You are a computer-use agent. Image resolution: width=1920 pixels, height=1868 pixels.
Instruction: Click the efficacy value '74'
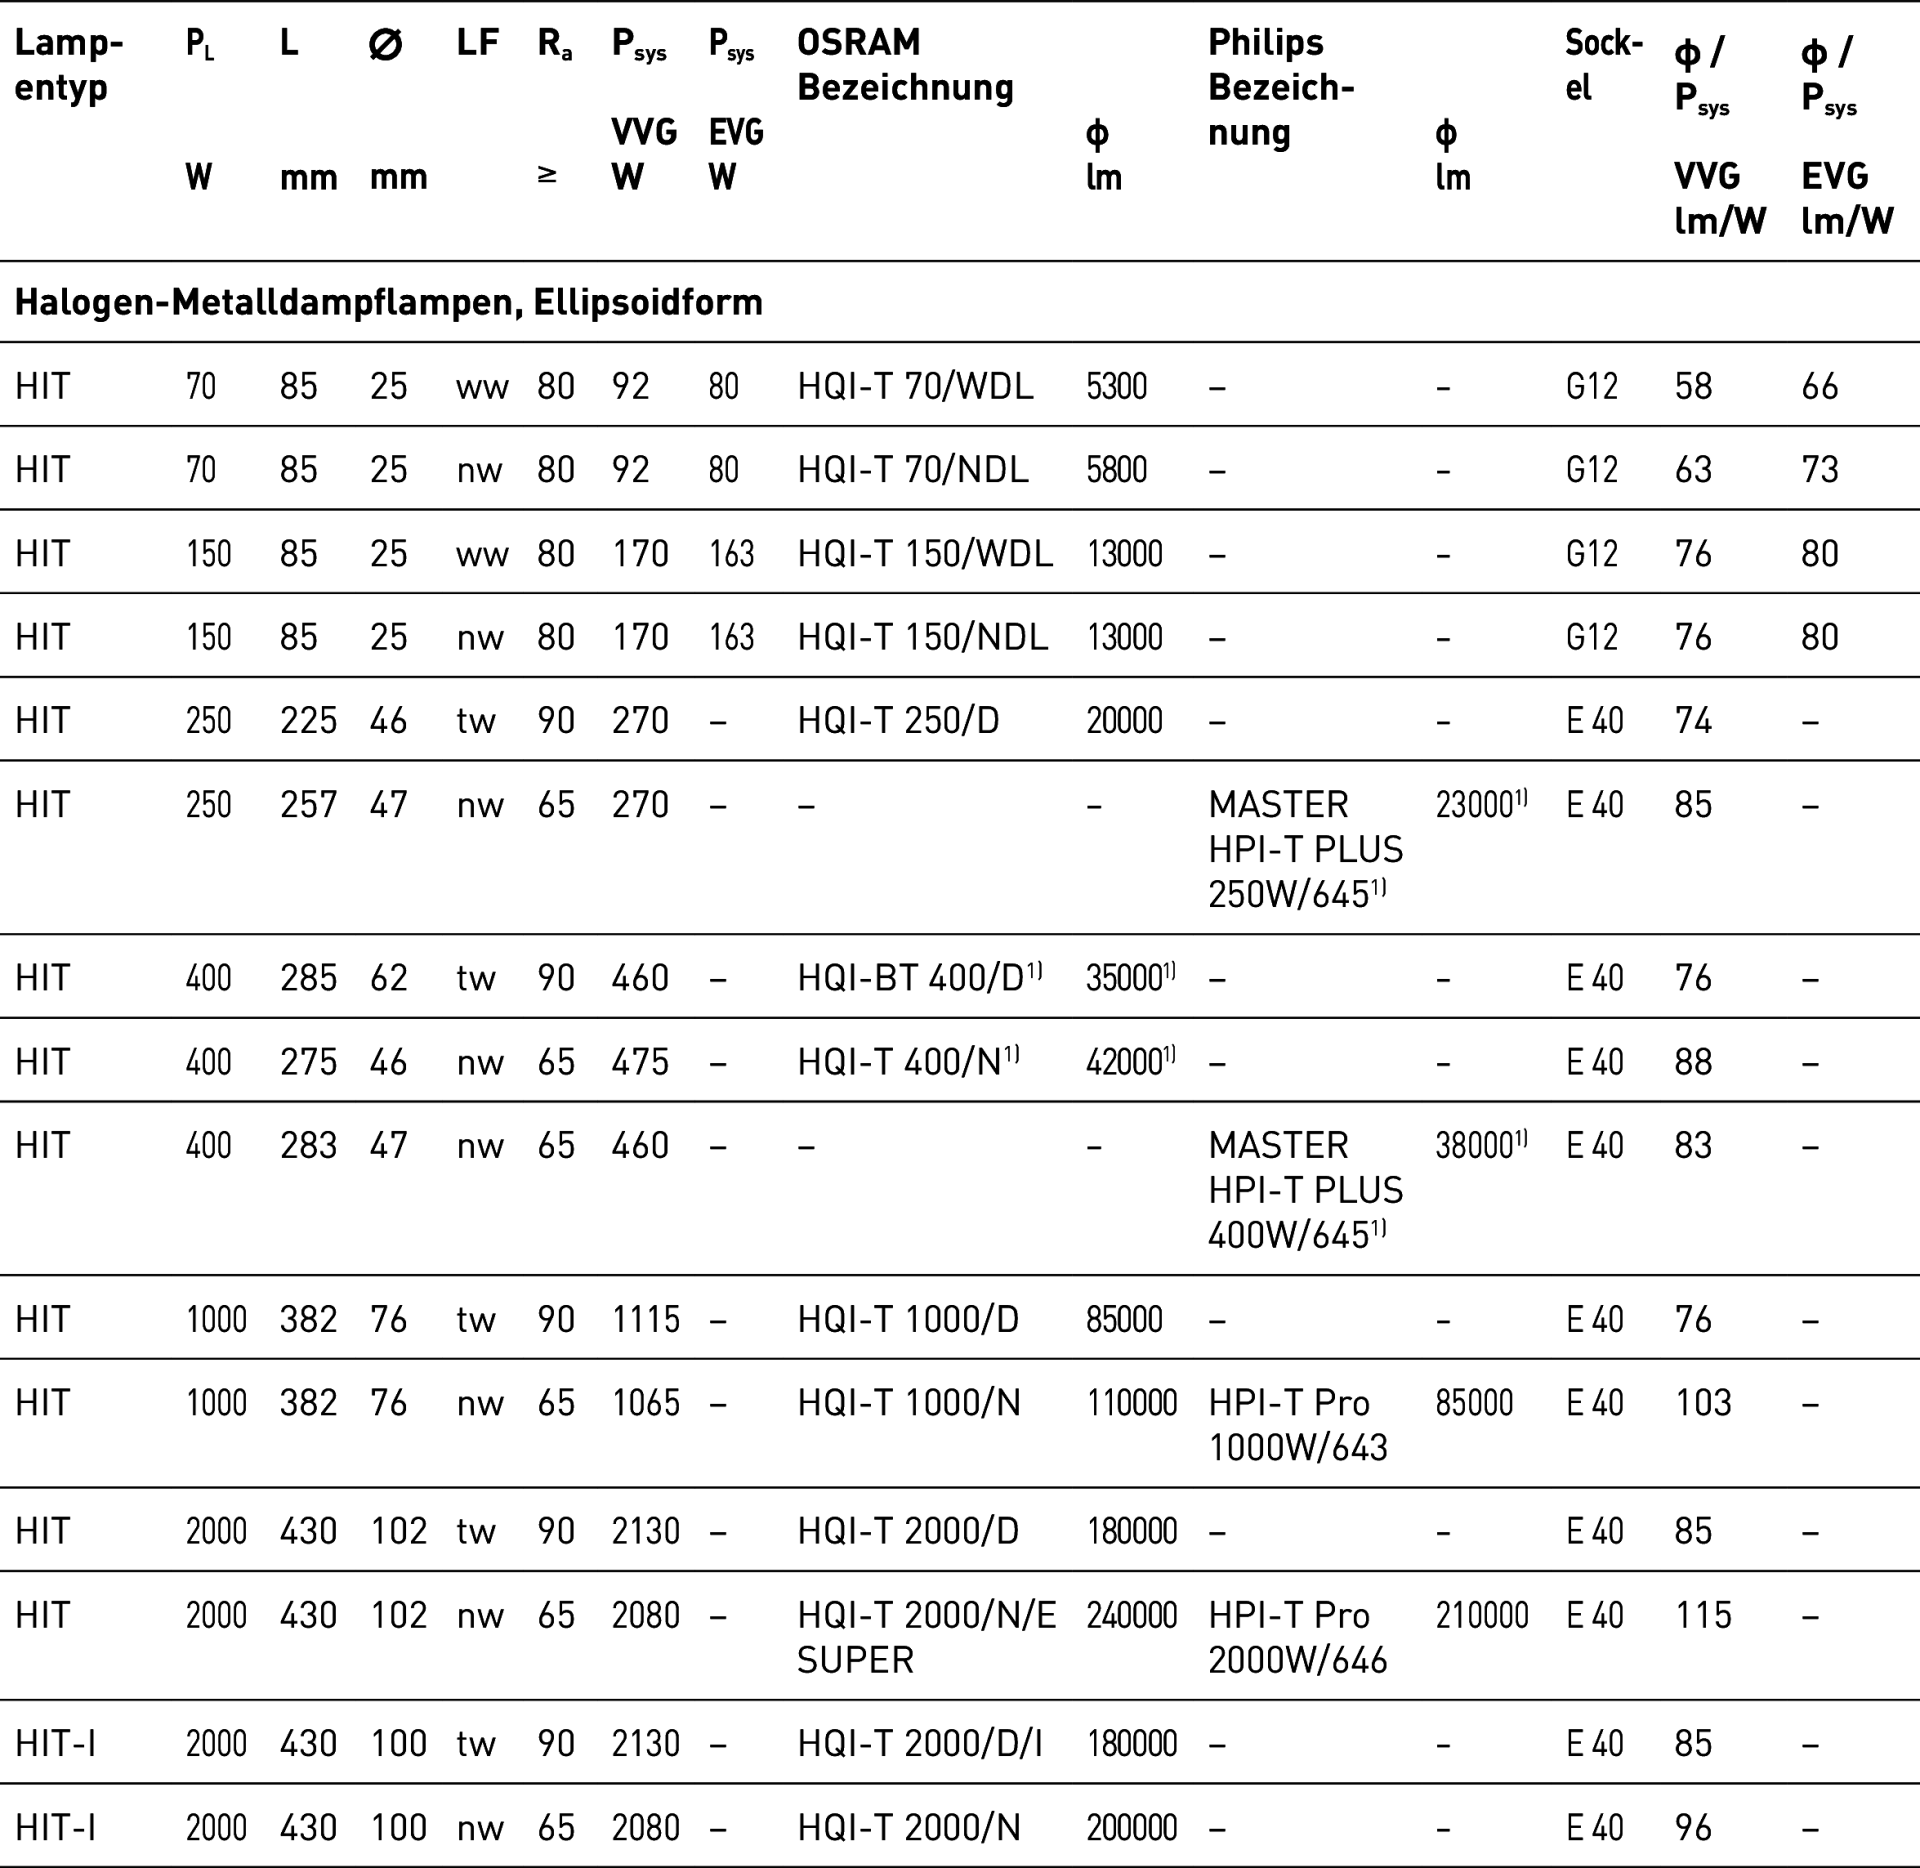click(1694, 721)
